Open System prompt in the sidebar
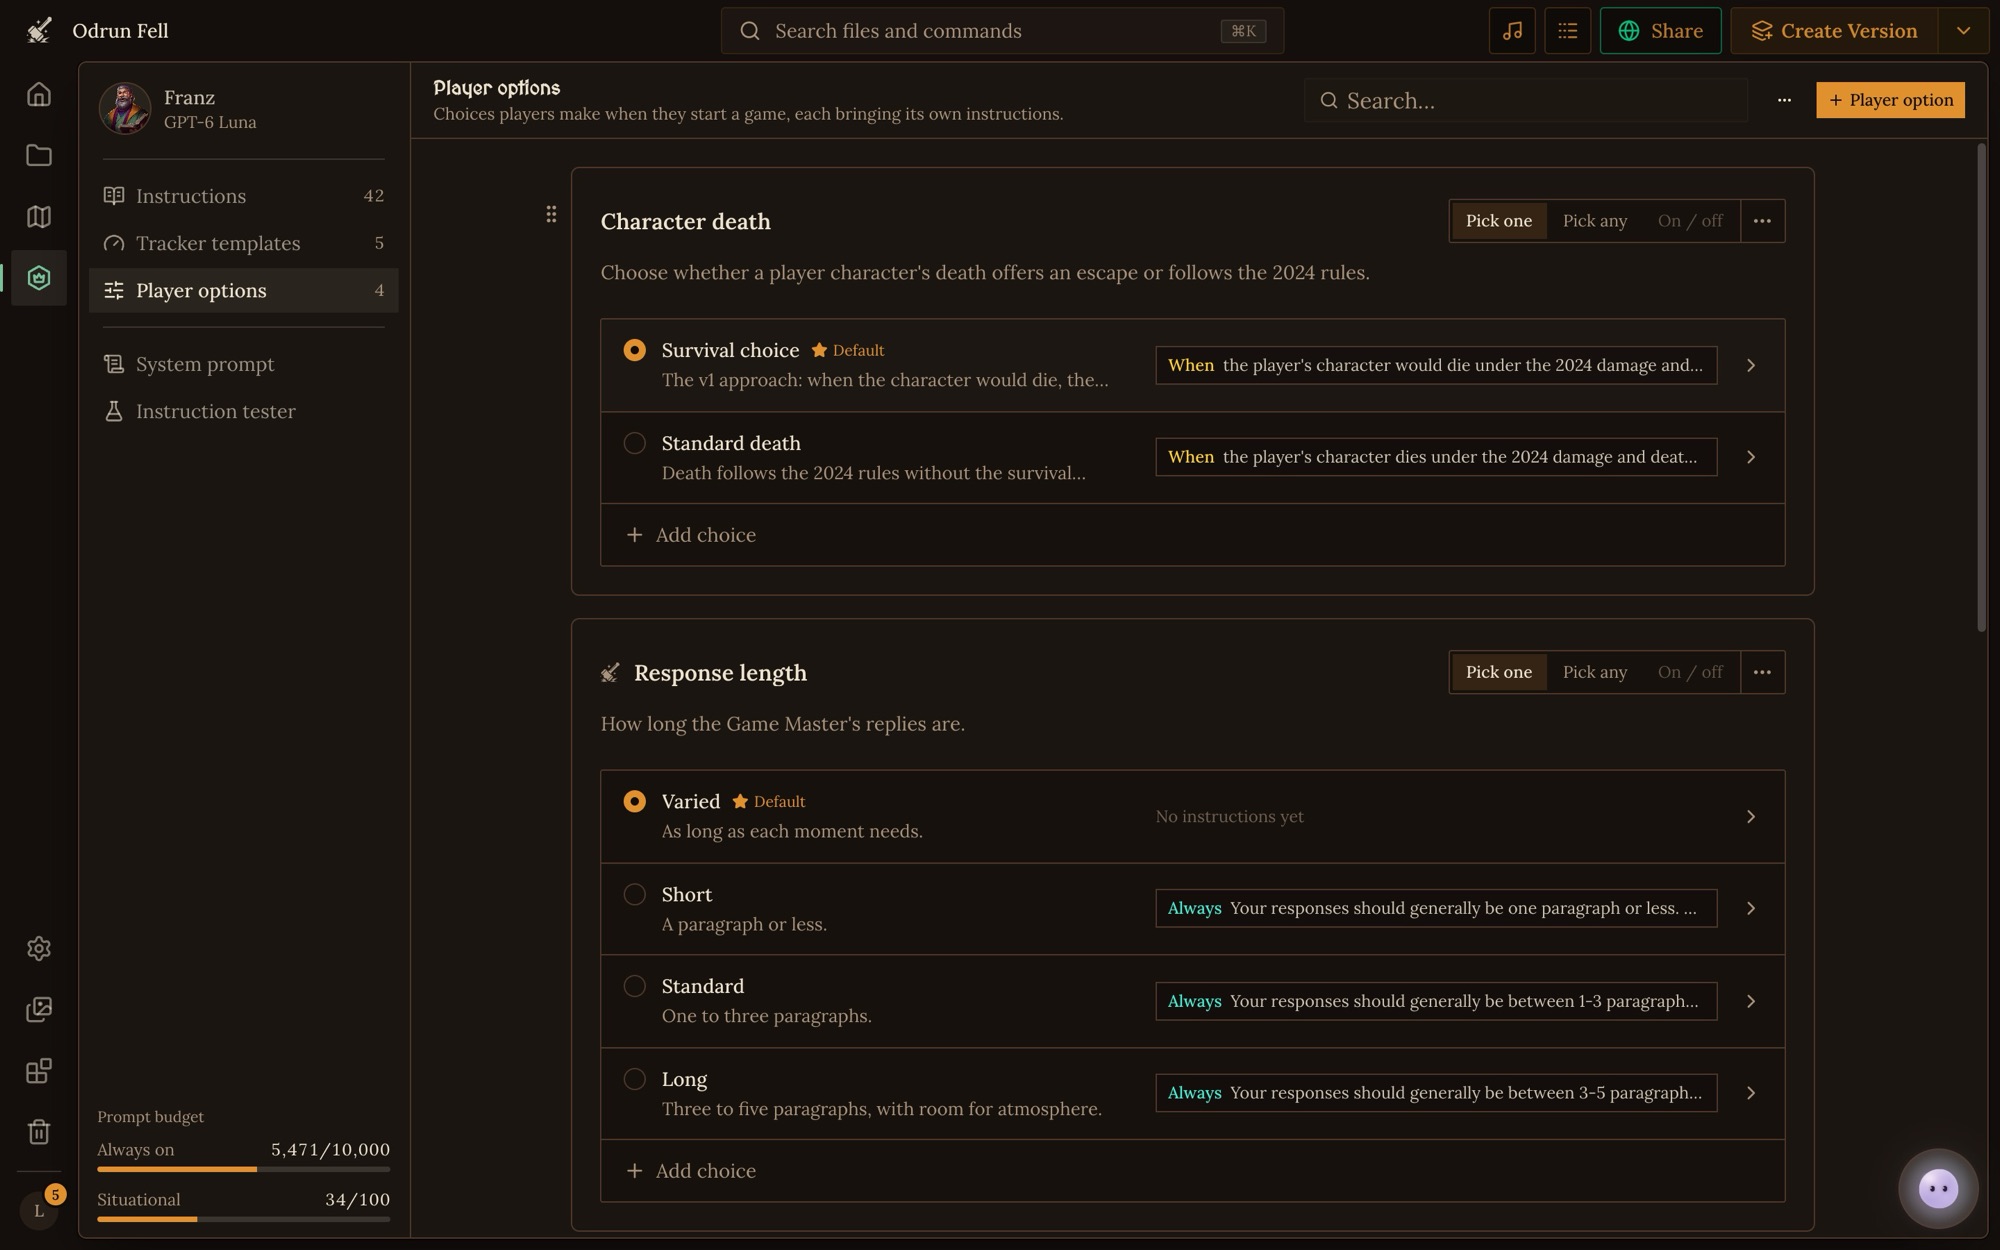Image resolution: width=2000 pixels, height=1250 pixels. pos(243,364)
